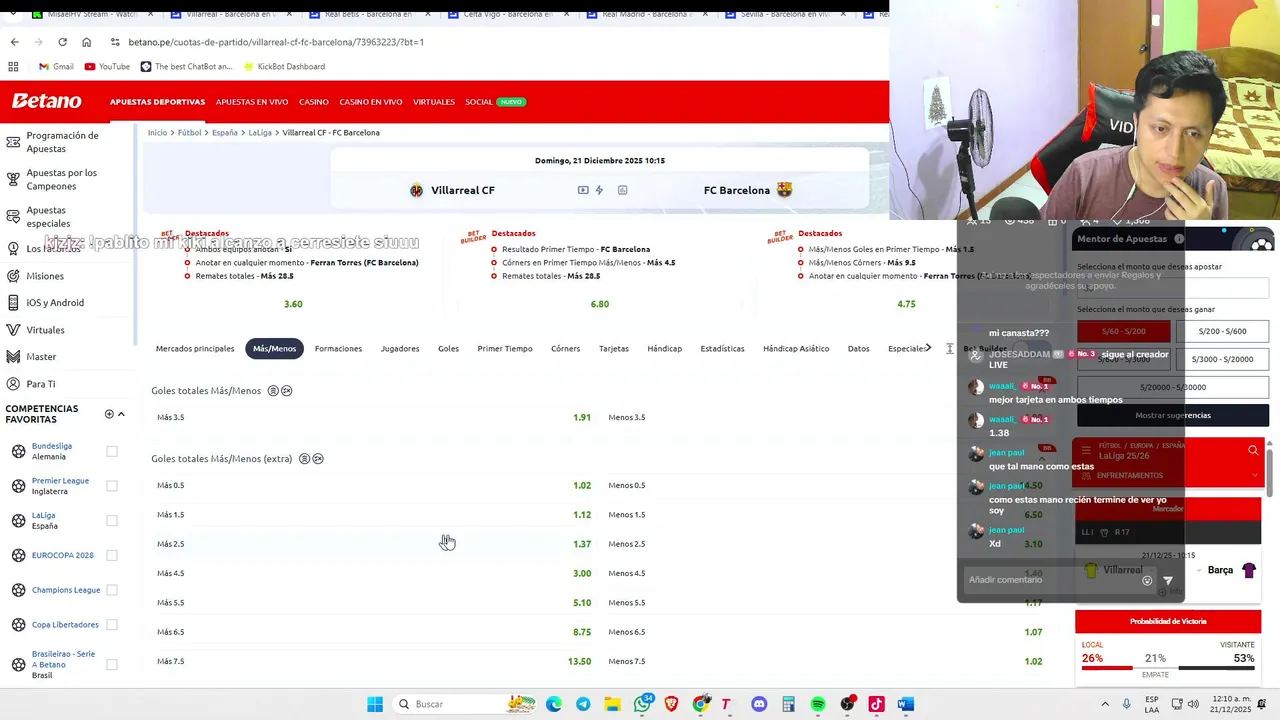The height and width of the screenshot is (720, 1280).
Task: Tick the Bundesliga favorite checkbox
Action: coord(112,452)
